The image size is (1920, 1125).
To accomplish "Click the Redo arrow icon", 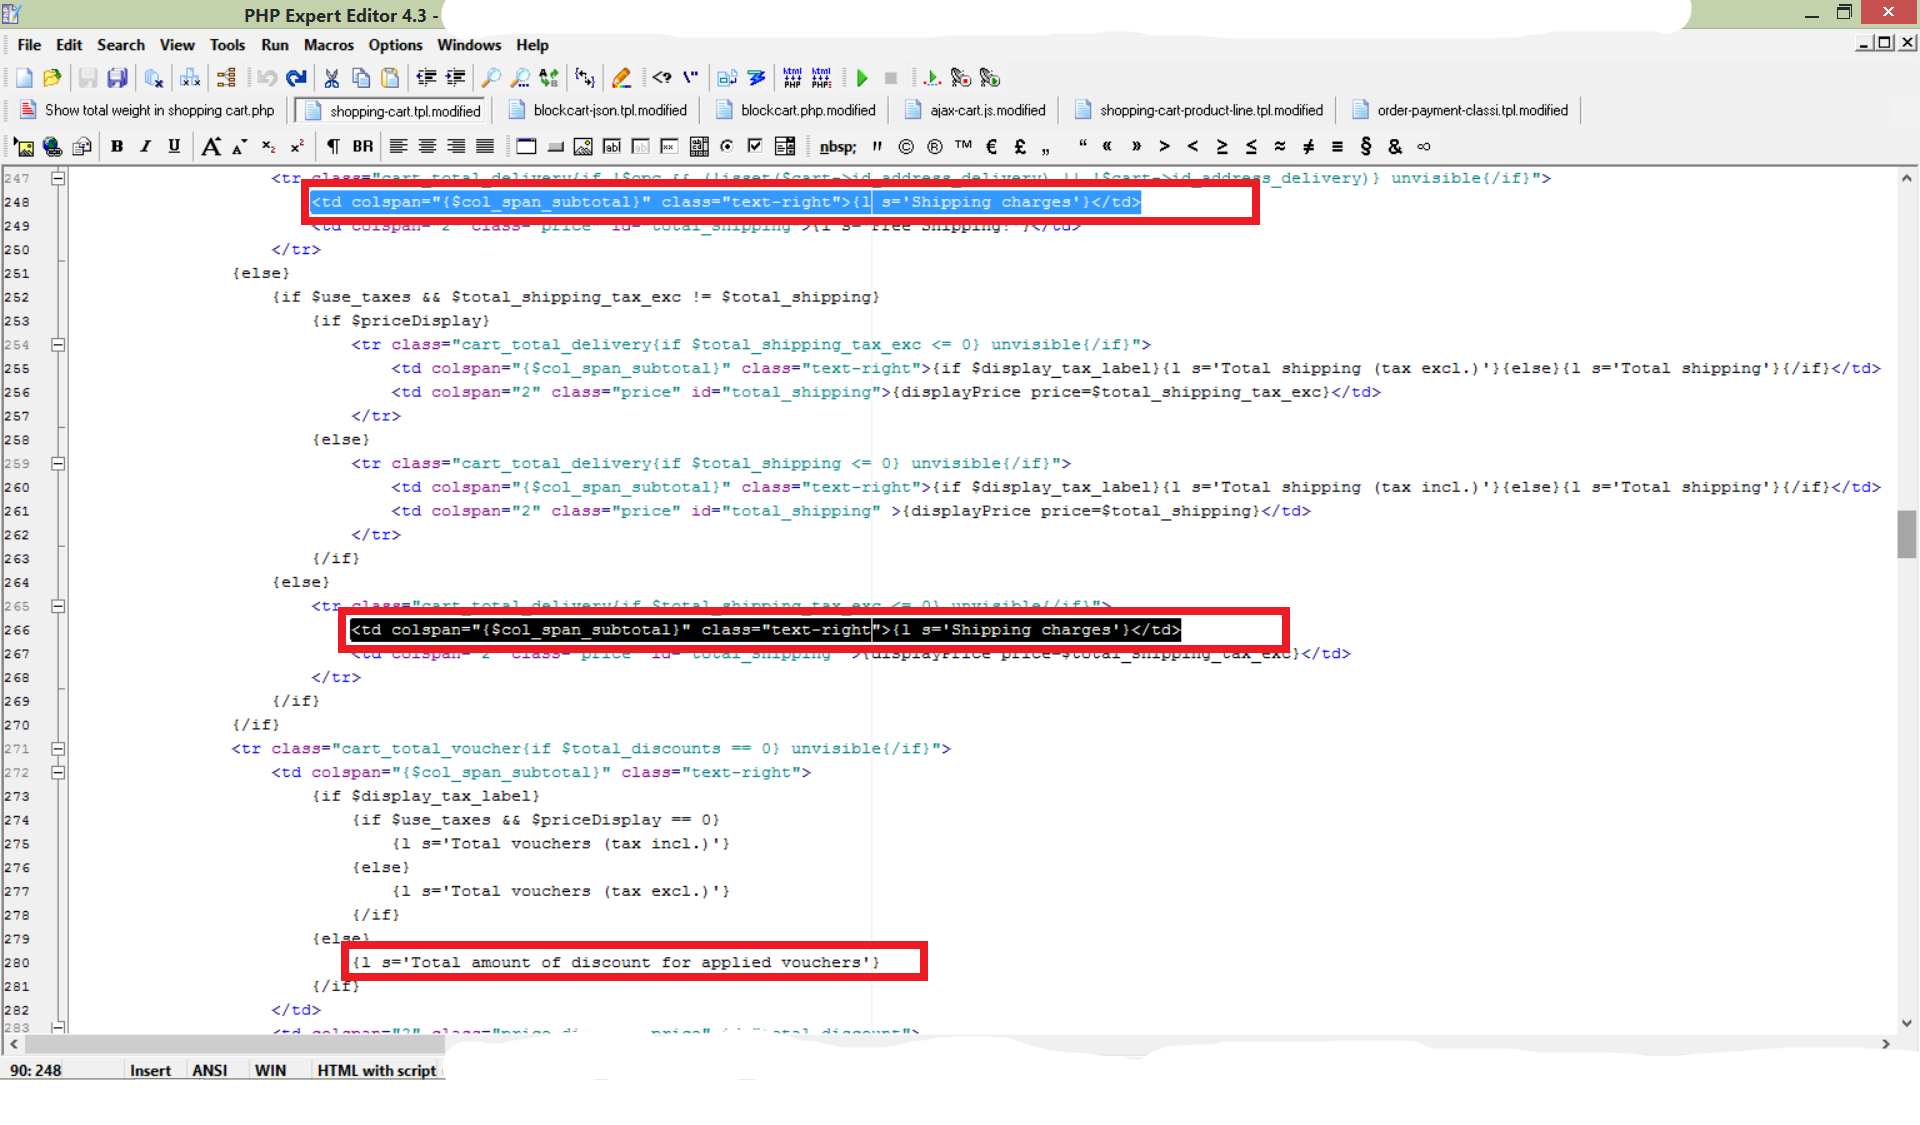I will tap(296, 78).
